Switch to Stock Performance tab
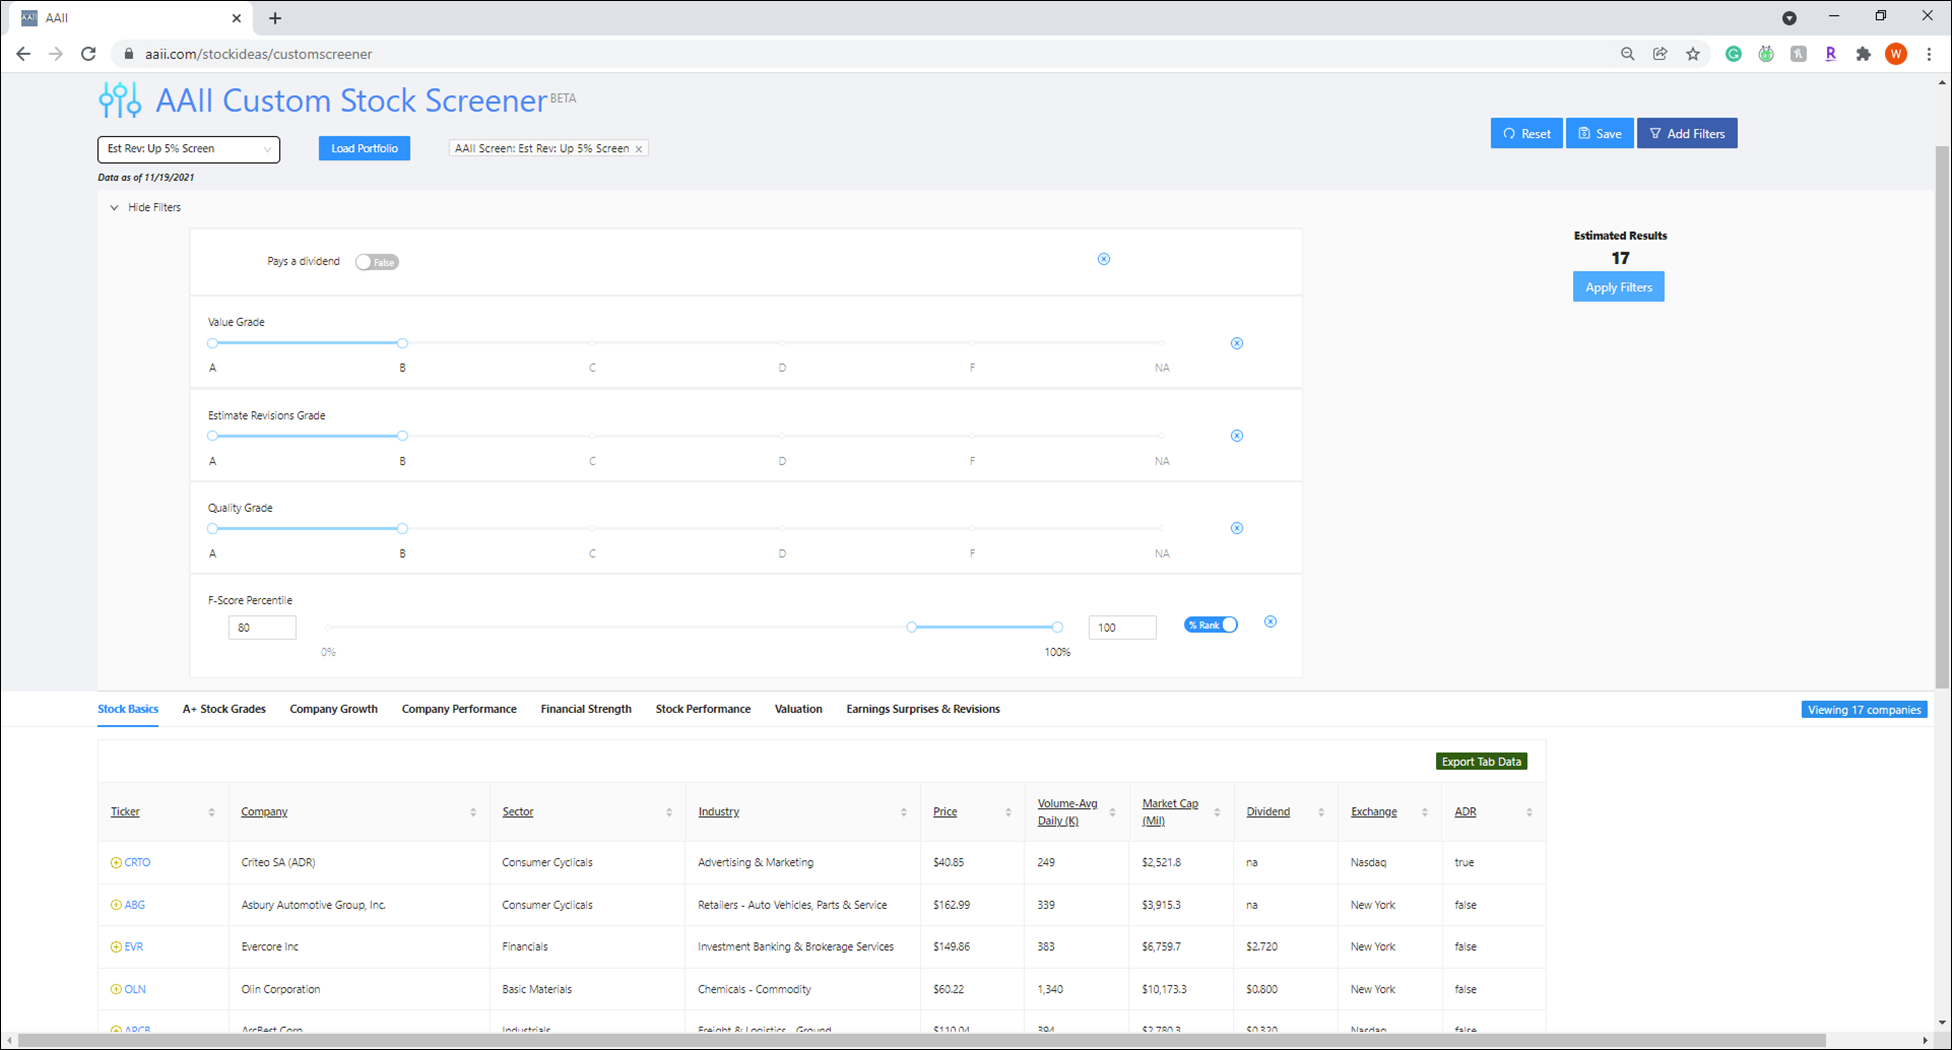The image size is (1952, 1050). click(703, 709)
